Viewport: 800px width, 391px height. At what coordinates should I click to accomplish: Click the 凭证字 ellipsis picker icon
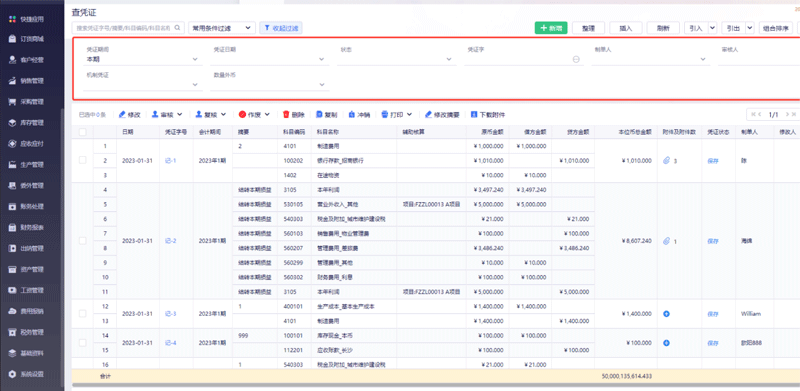coord(576,59)
